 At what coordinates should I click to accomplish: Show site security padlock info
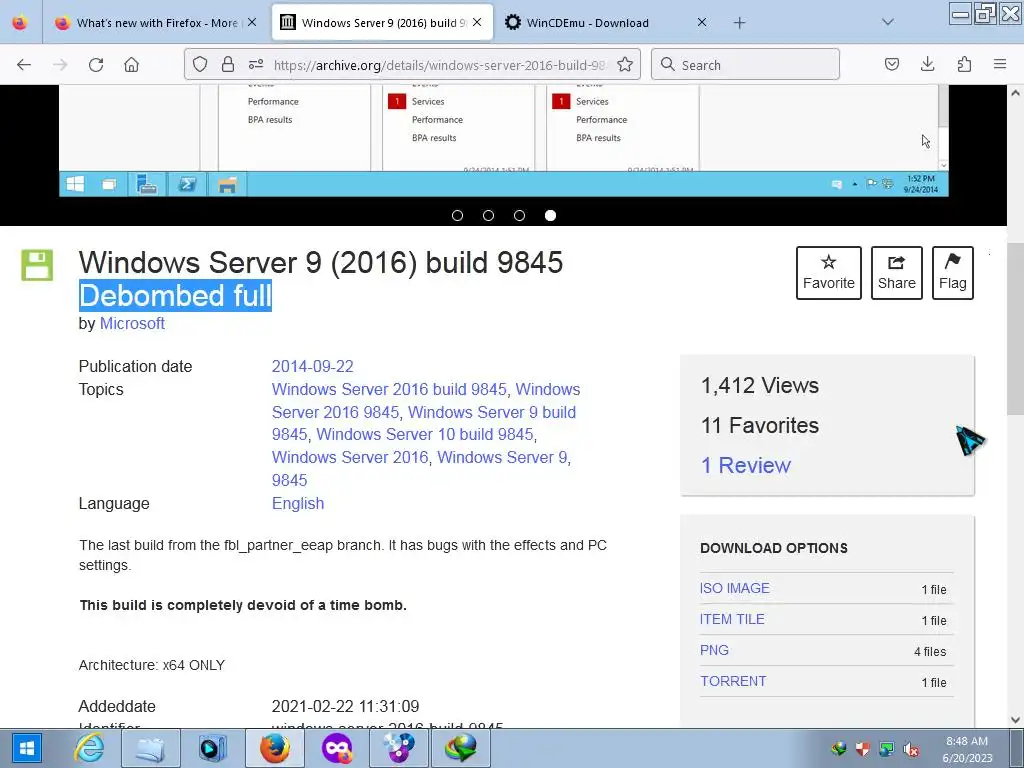pyautogui.click(x=227, y=64)
